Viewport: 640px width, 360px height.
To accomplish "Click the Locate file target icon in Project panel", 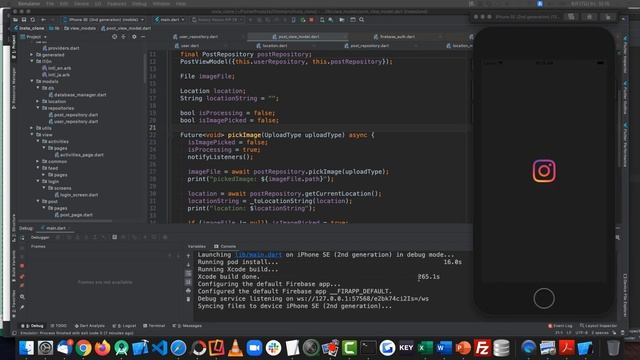I will (x=114, y=37).
